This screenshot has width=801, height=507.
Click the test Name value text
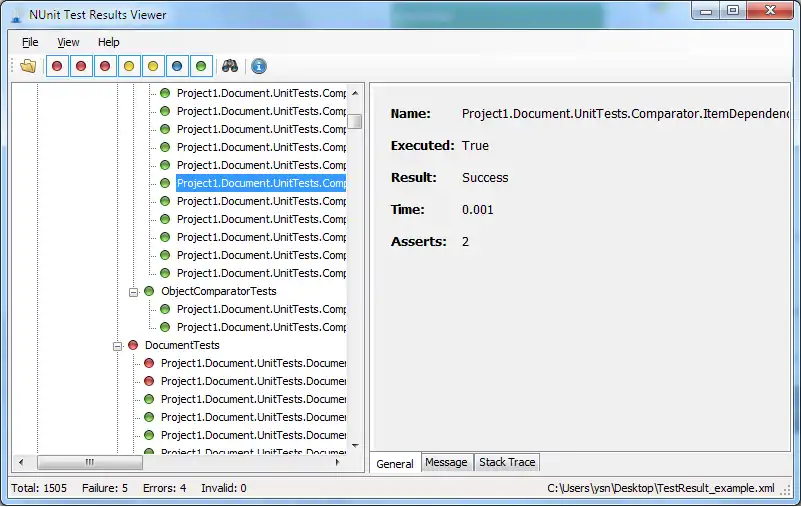click(625, 113)
